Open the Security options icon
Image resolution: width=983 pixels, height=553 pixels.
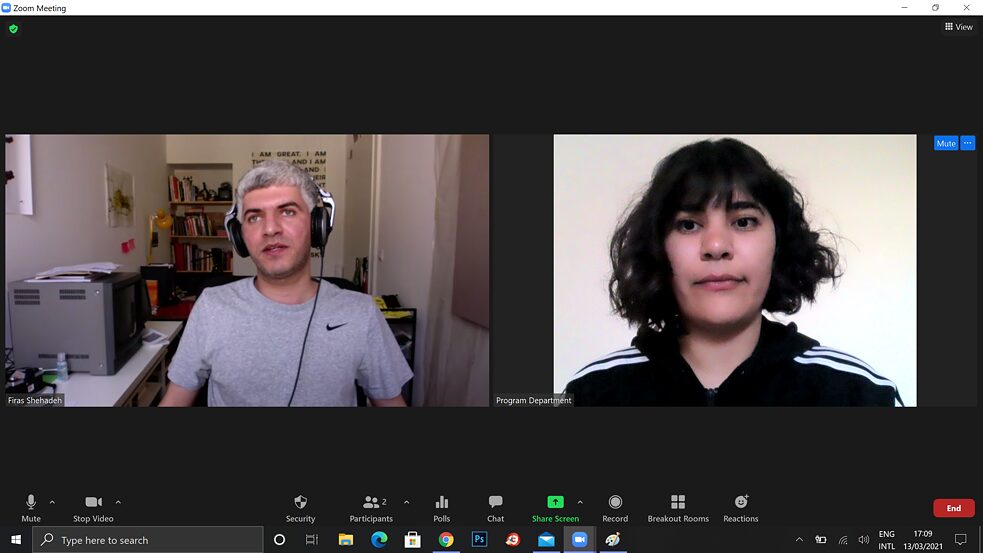[300, 502]
